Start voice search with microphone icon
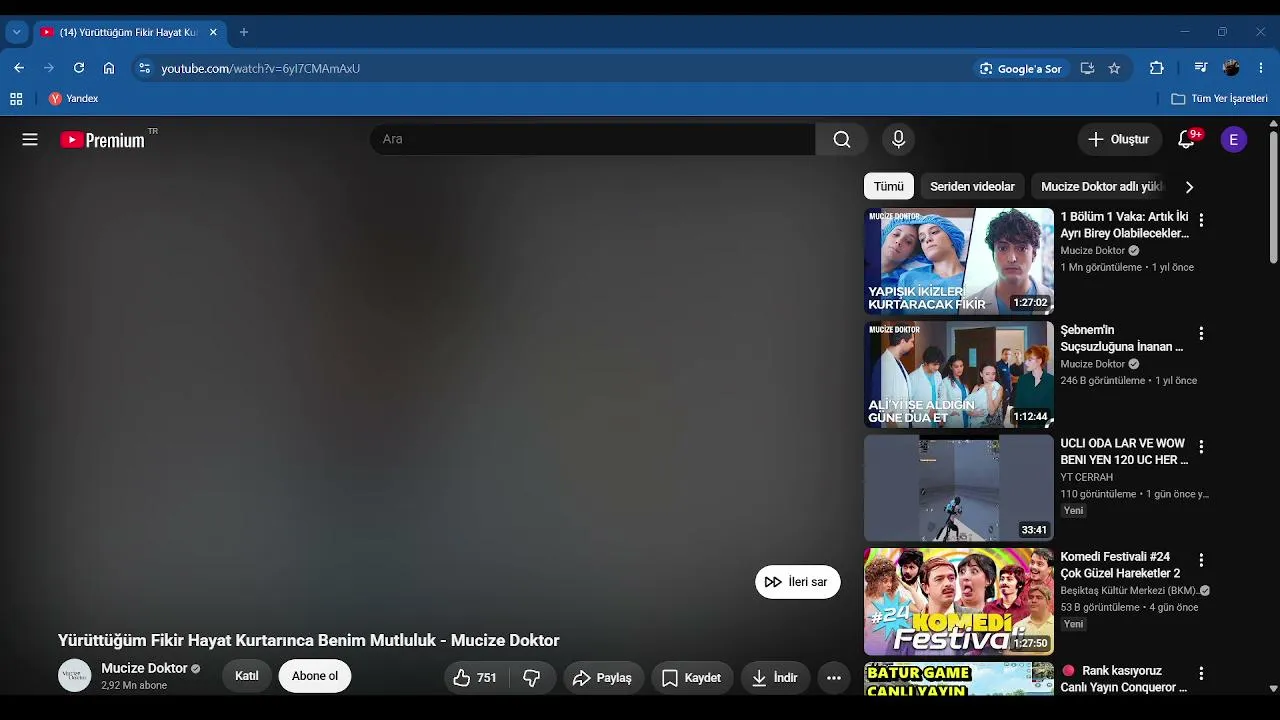Screen dimensions: 1280x720 (x=898, y=140)
